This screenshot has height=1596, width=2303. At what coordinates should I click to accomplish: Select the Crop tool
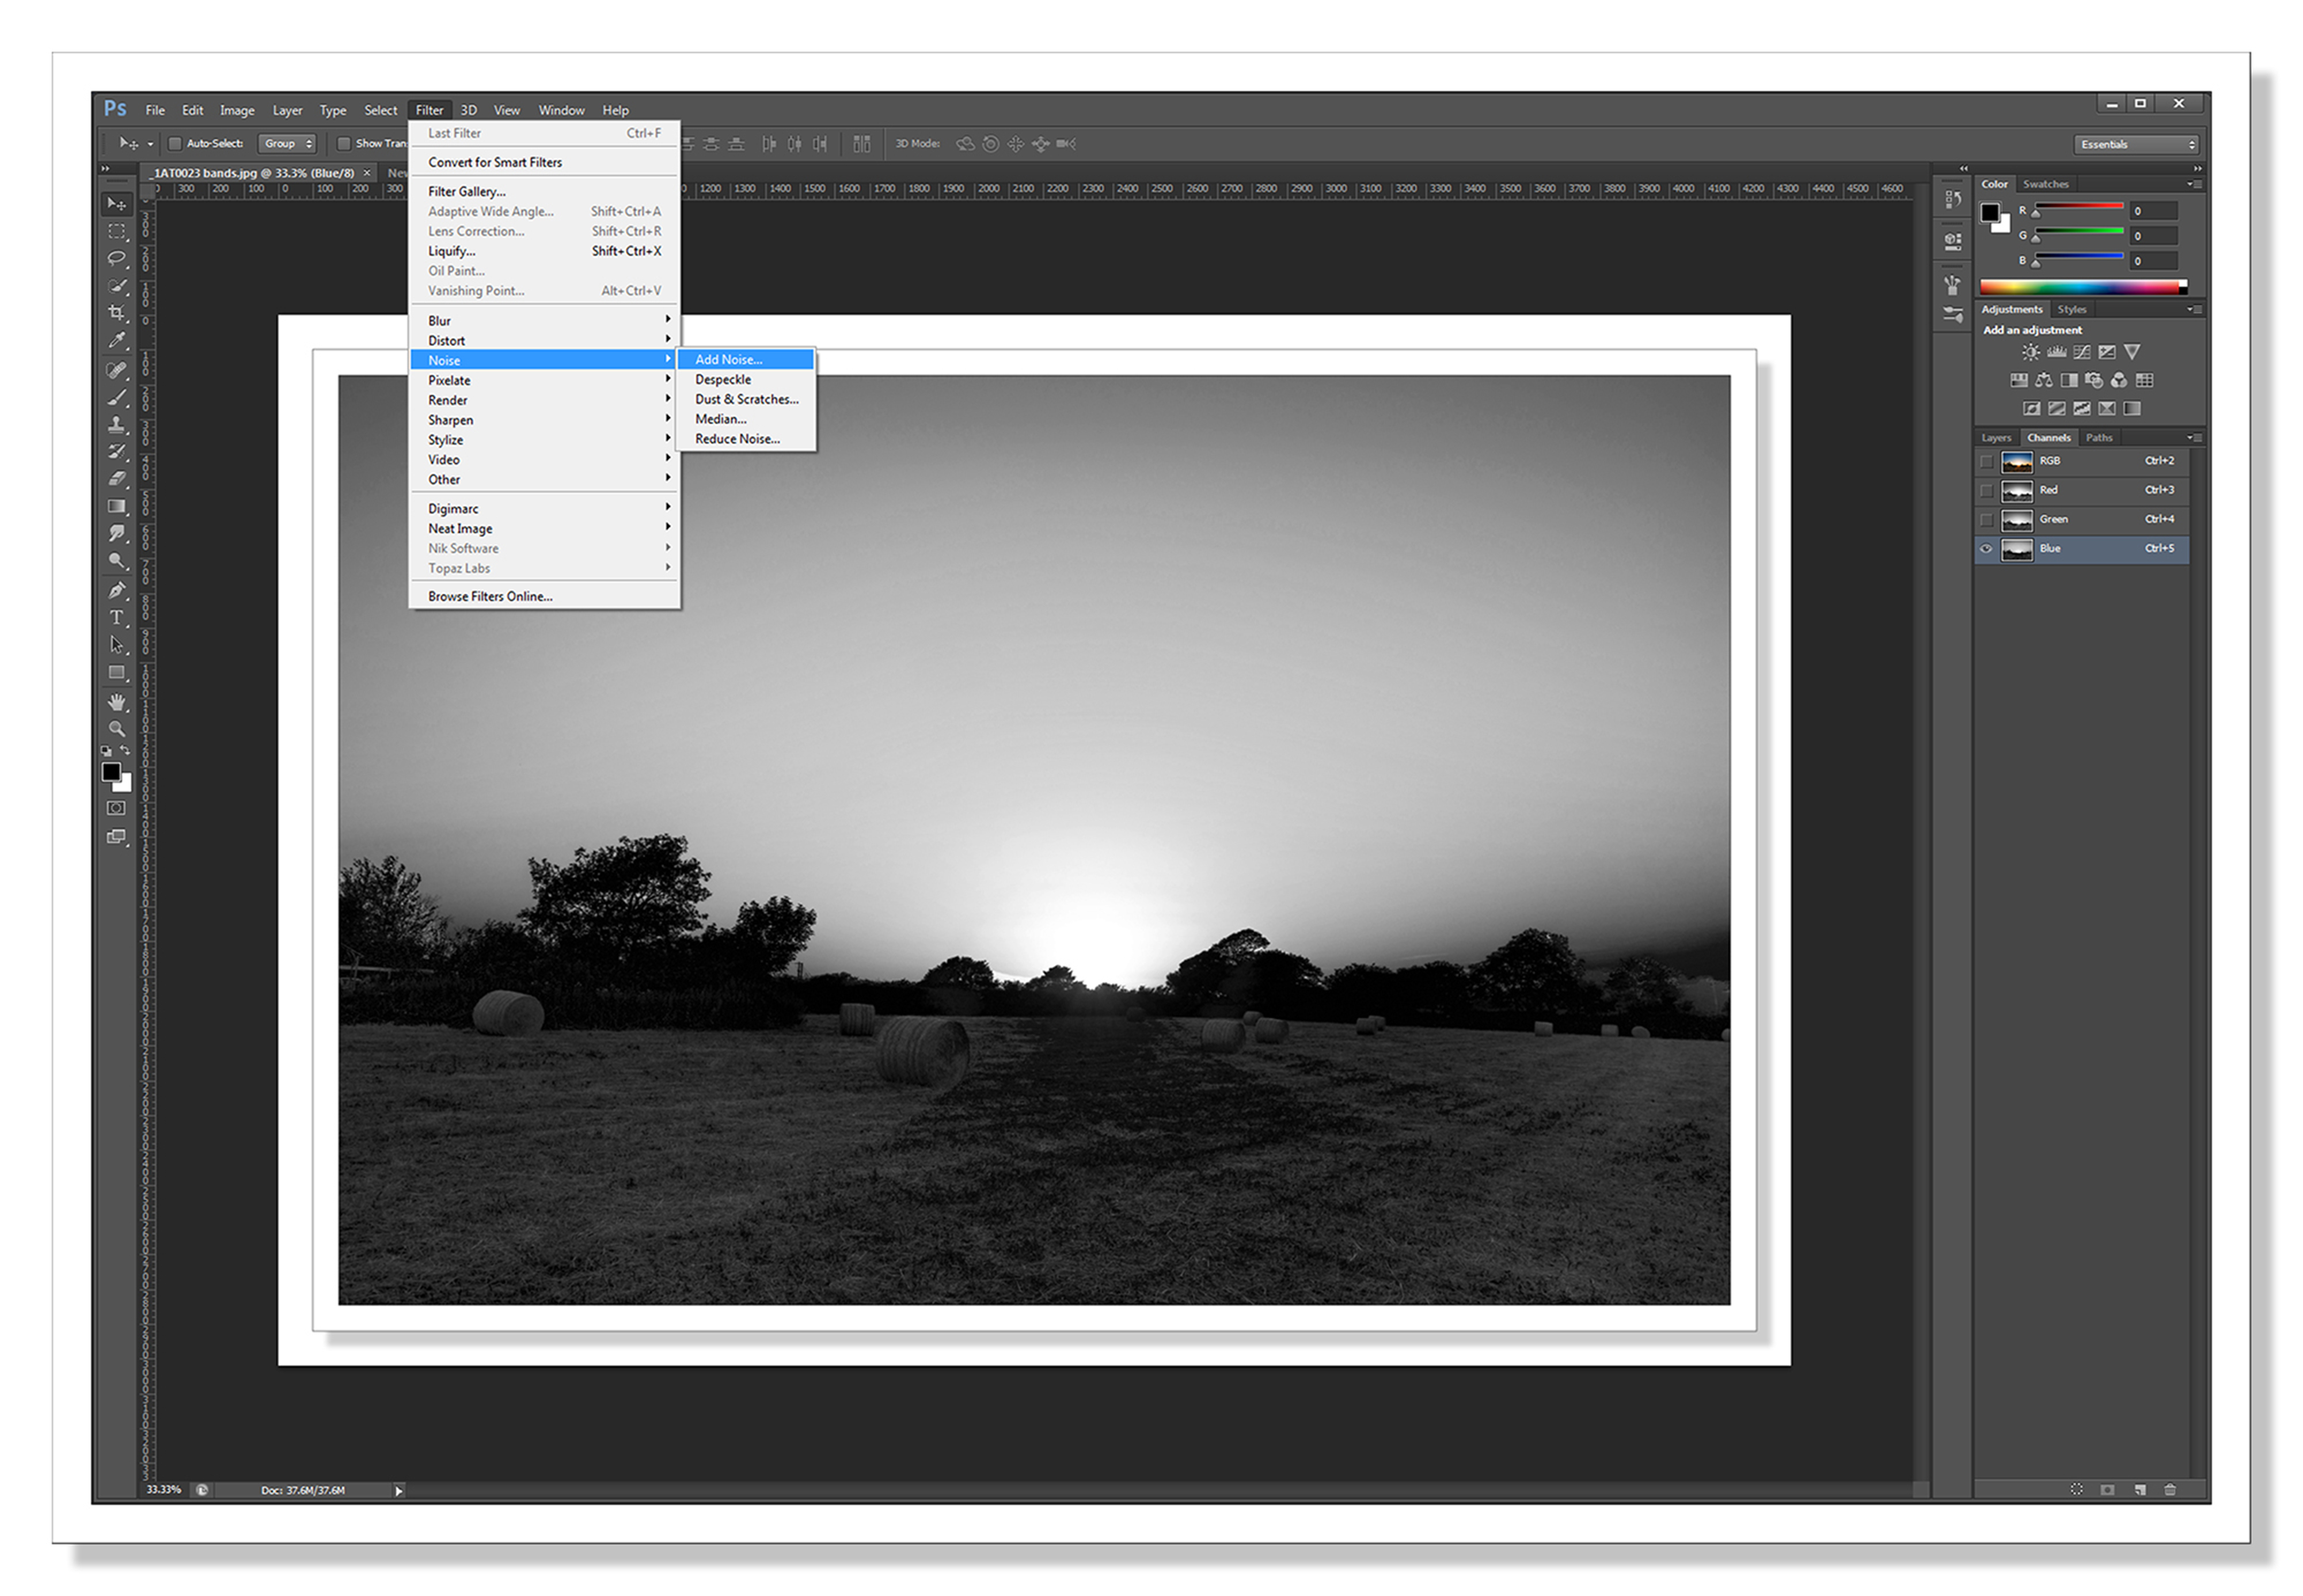click(117, 313)
